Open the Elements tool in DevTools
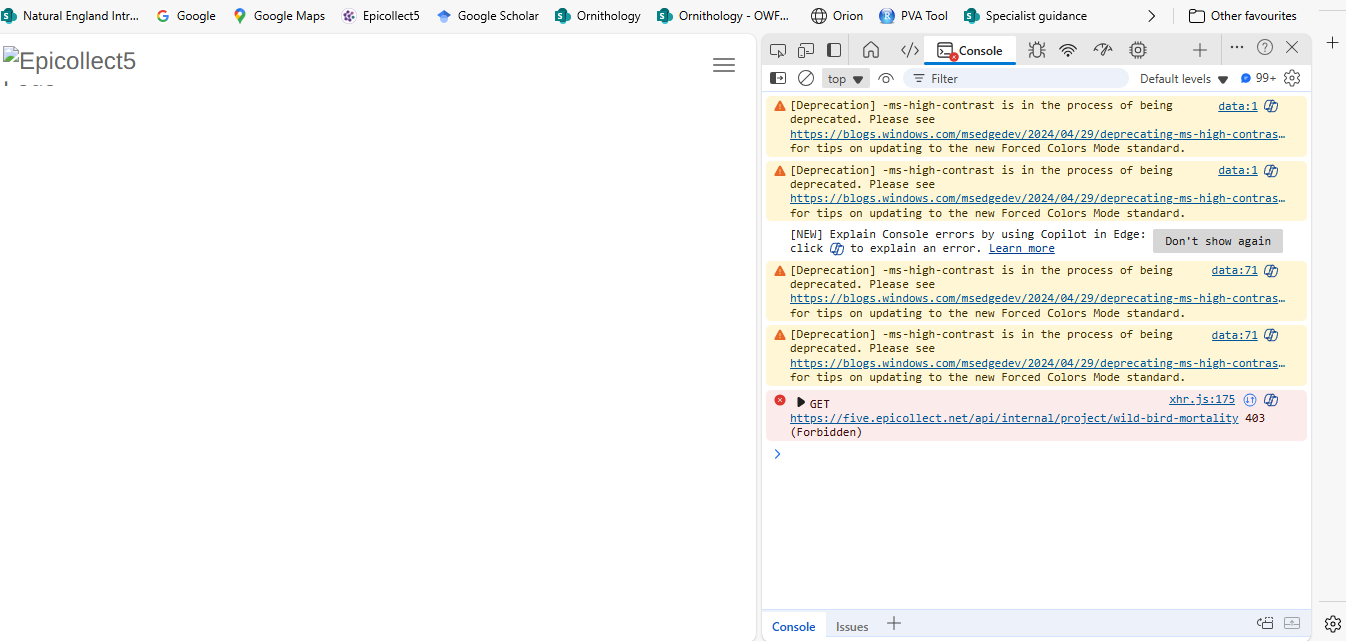The height and width of the screenshot is (641, 1346). (x=909, y=50)
